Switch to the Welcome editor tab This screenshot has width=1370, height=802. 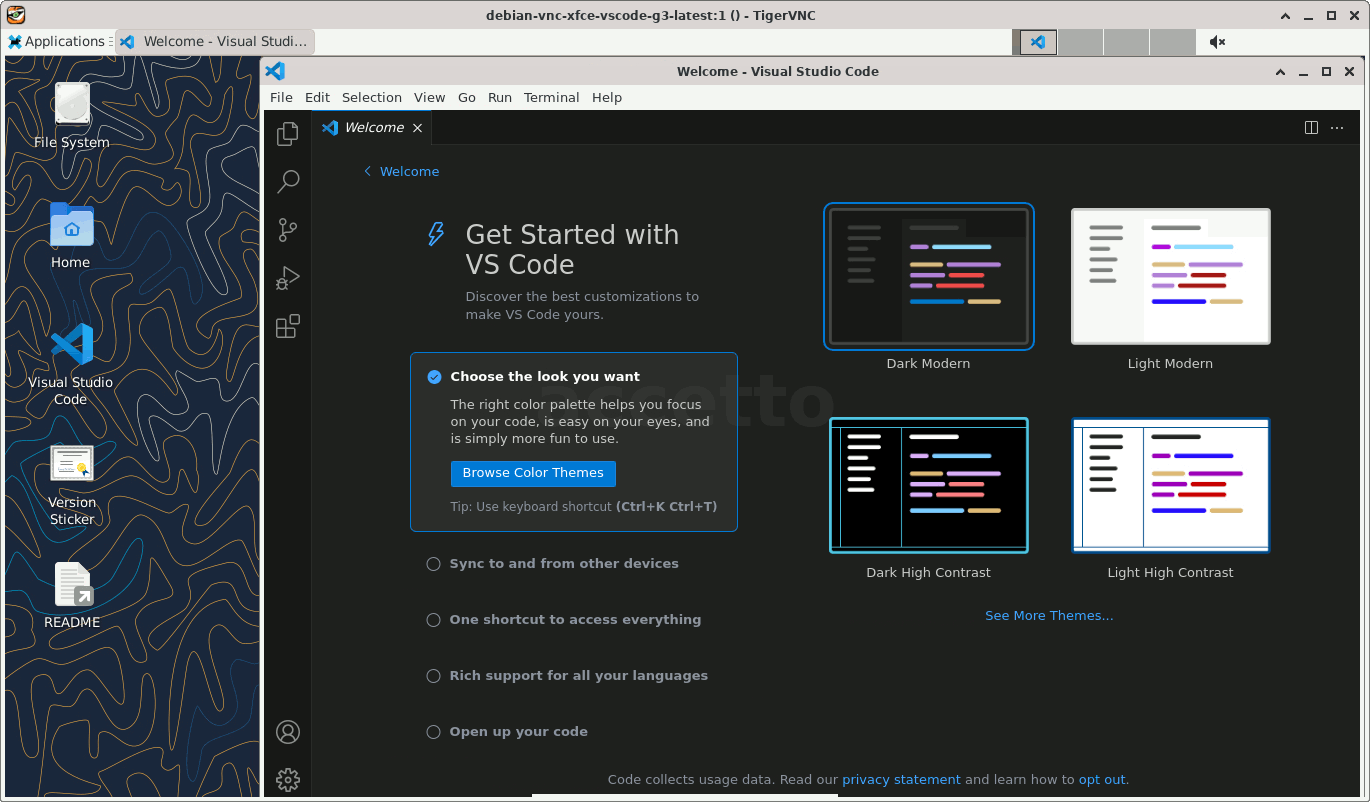point(372,128)
